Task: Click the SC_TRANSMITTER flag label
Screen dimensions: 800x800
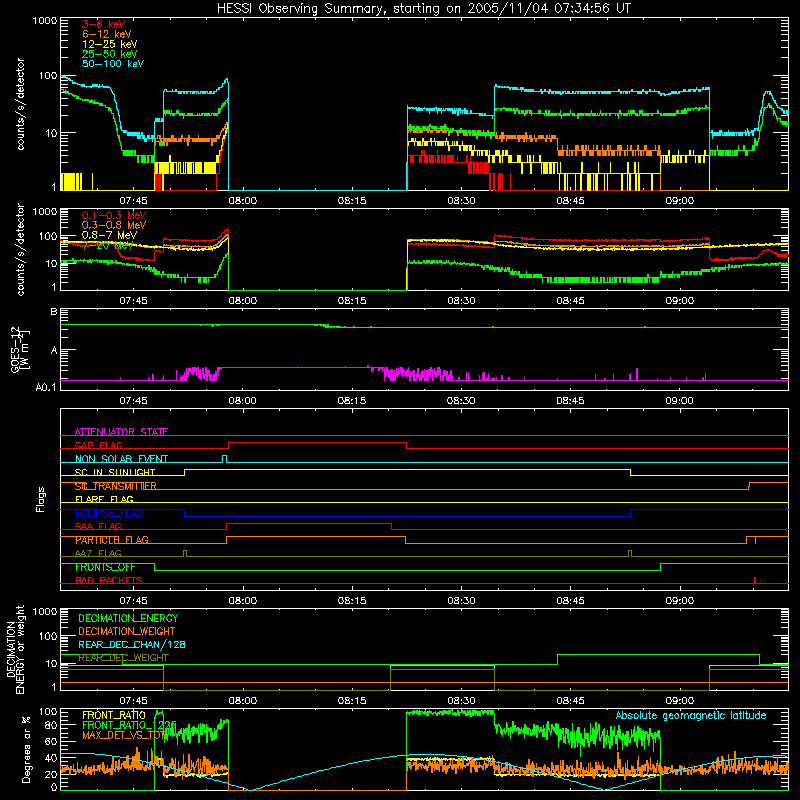Action: click(115, 486)
